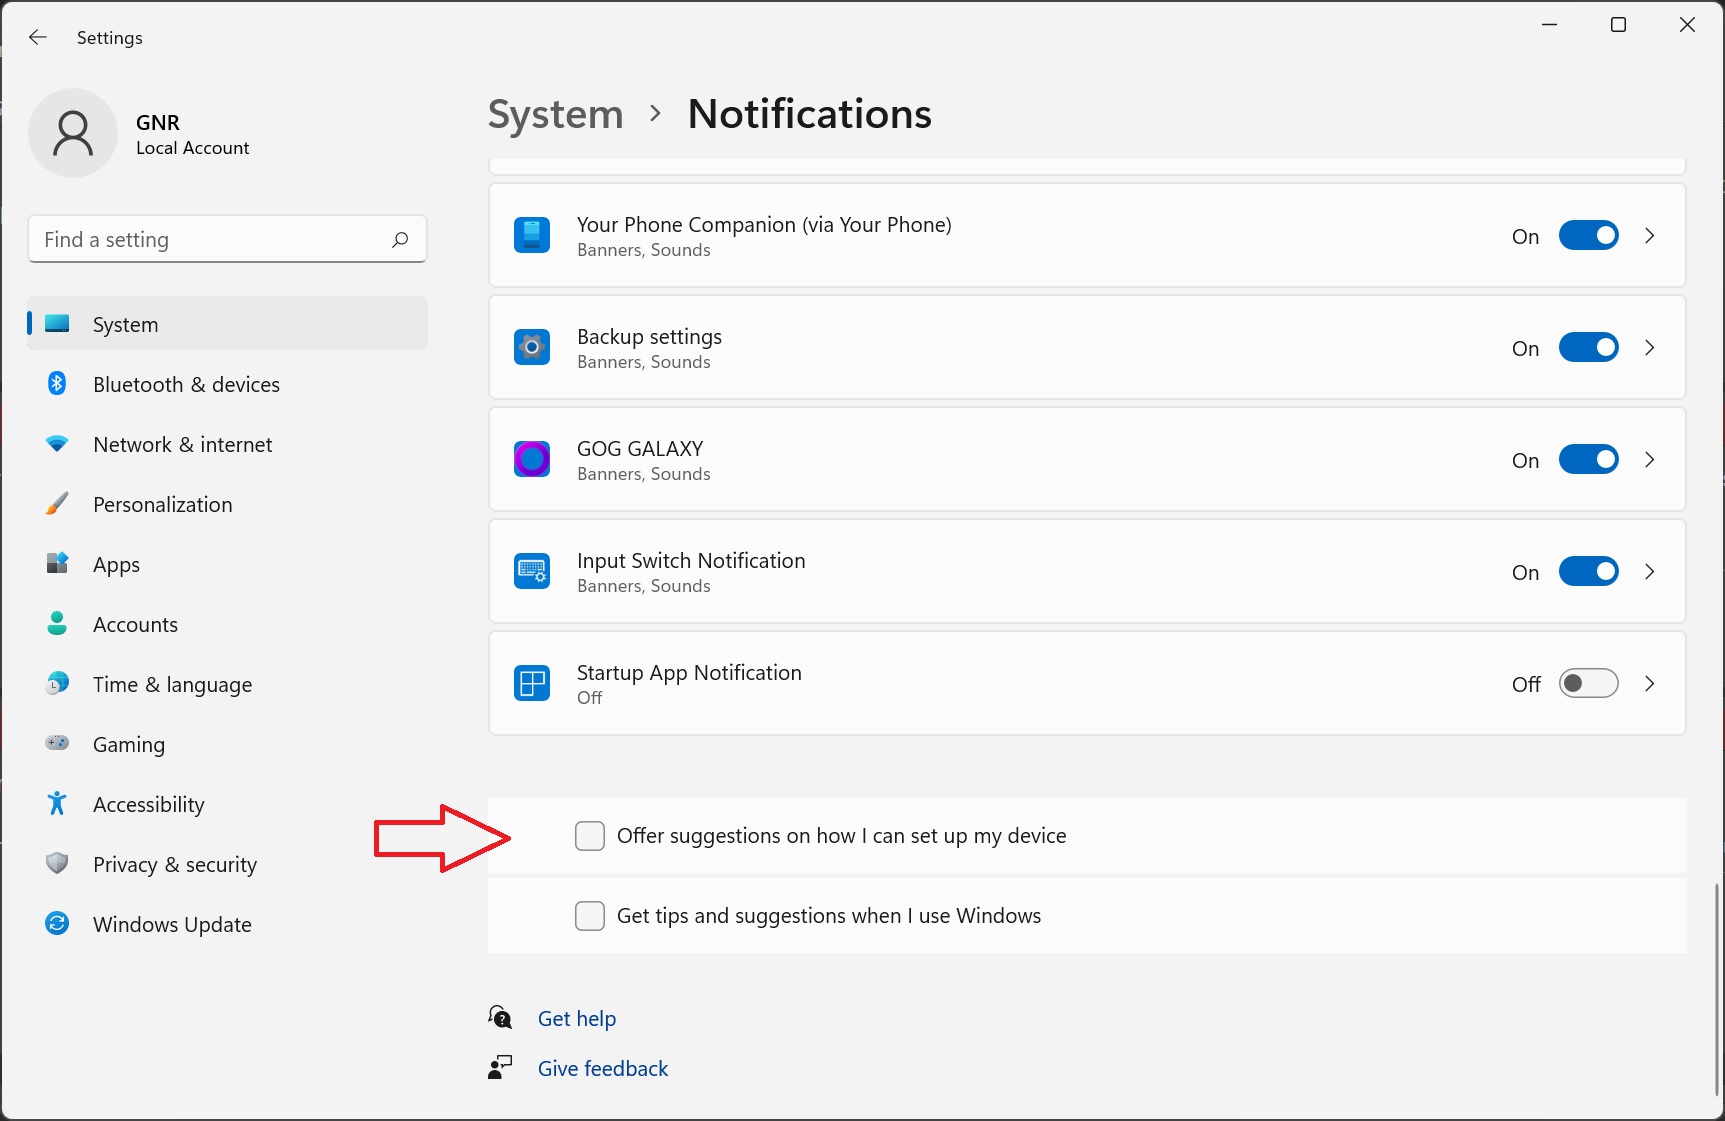Click the GOG GALAXY app icon

[x=532, y=460]
